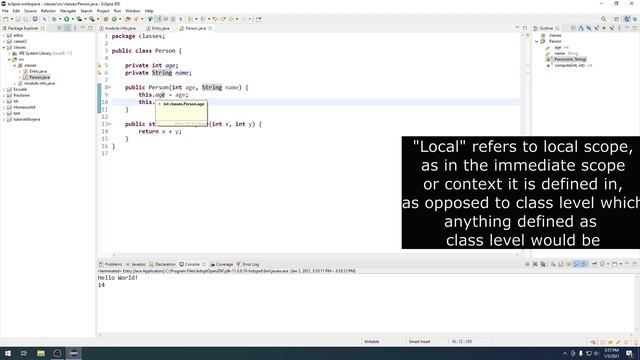Switch to the module-info.java editor tab
Screen dimensions: 640x360
(x=118, y=28)
